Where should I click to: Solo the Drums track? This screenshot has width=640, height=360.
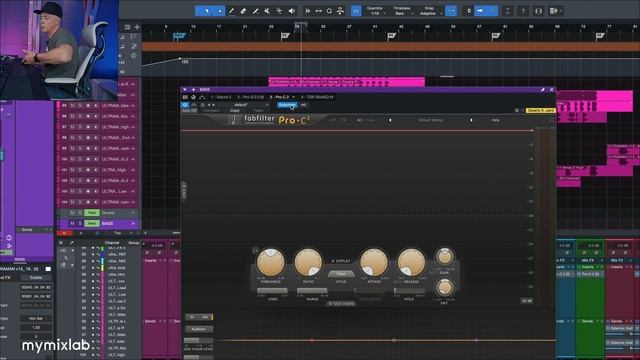[80, 213]
